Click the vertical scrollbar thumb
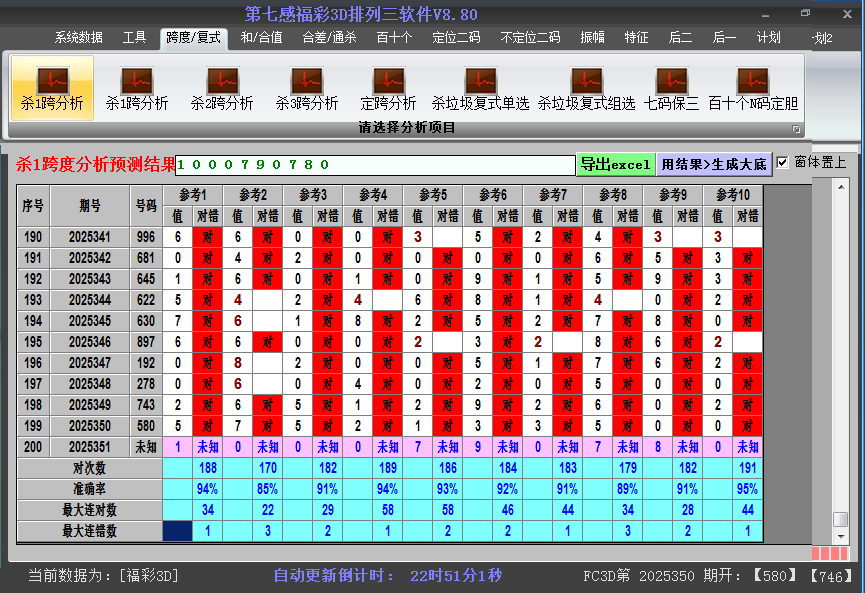This screenshot has width=865, height=593. [x=841, y=519]
